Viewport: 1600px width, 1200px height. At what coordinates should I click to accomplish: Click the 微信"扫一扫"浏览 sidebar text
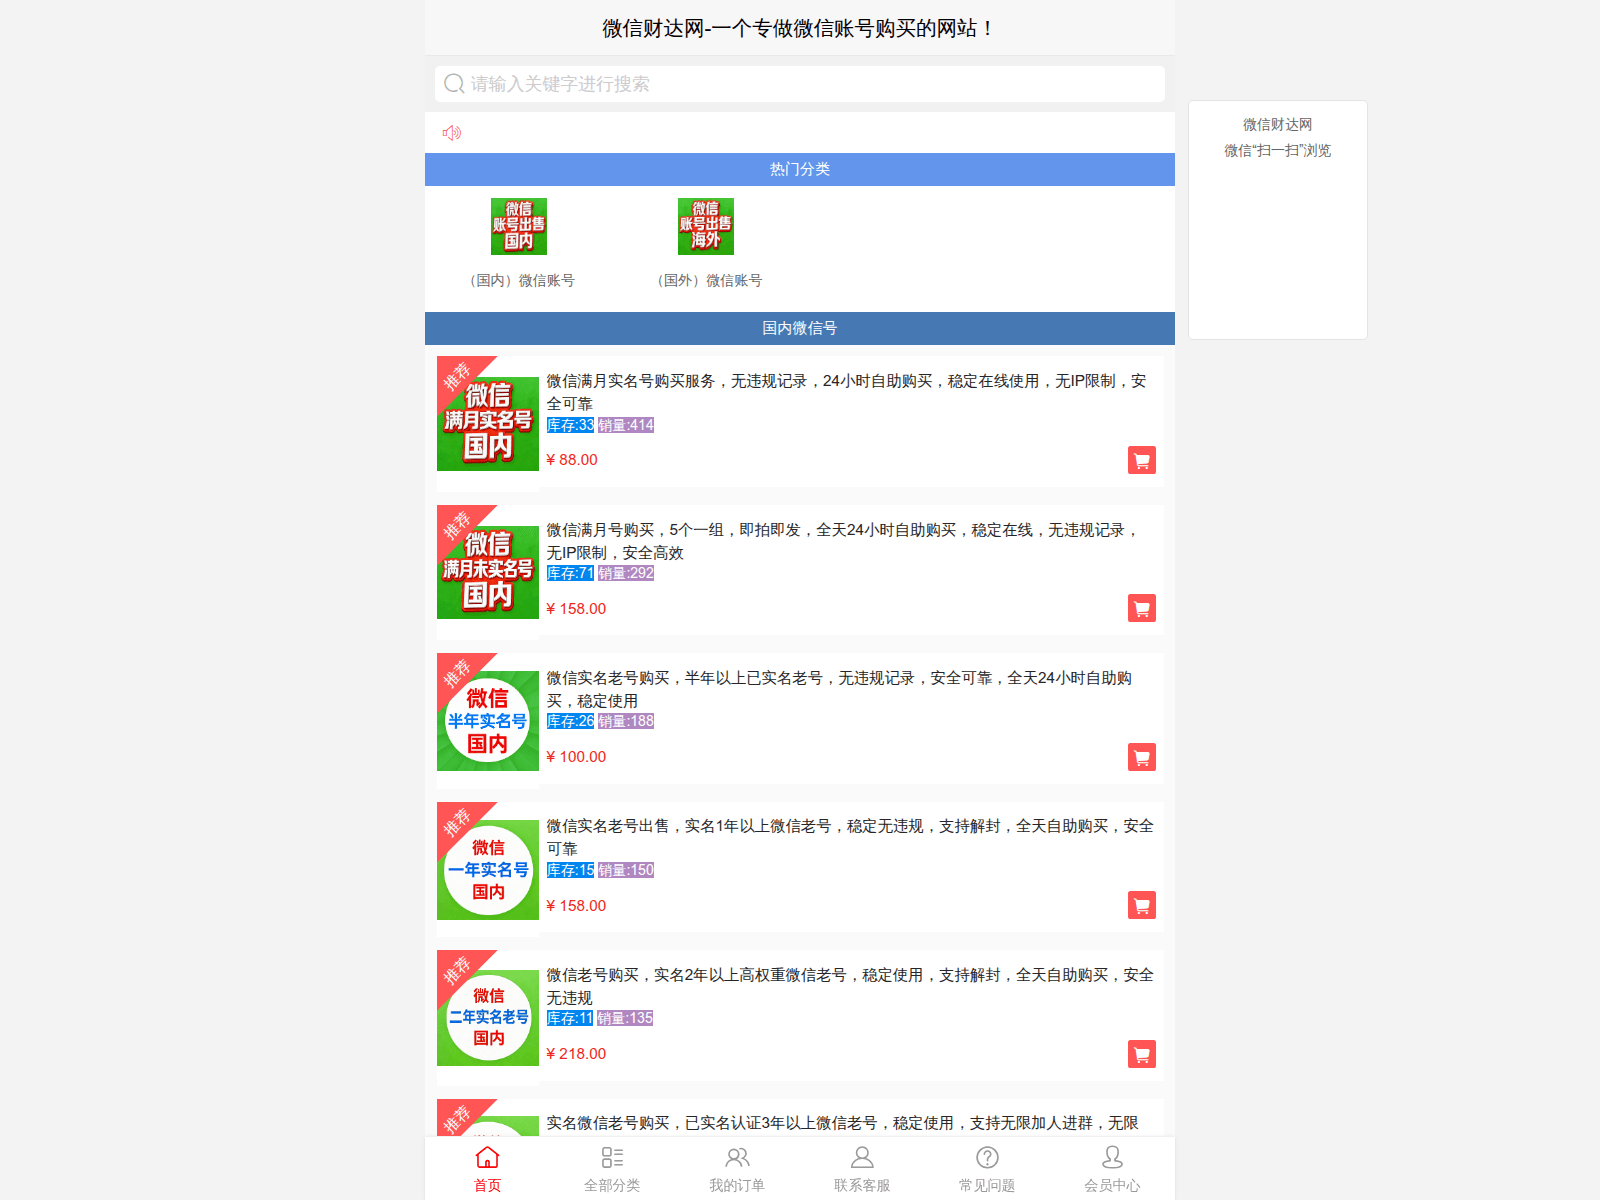(x=1278, y=151)
